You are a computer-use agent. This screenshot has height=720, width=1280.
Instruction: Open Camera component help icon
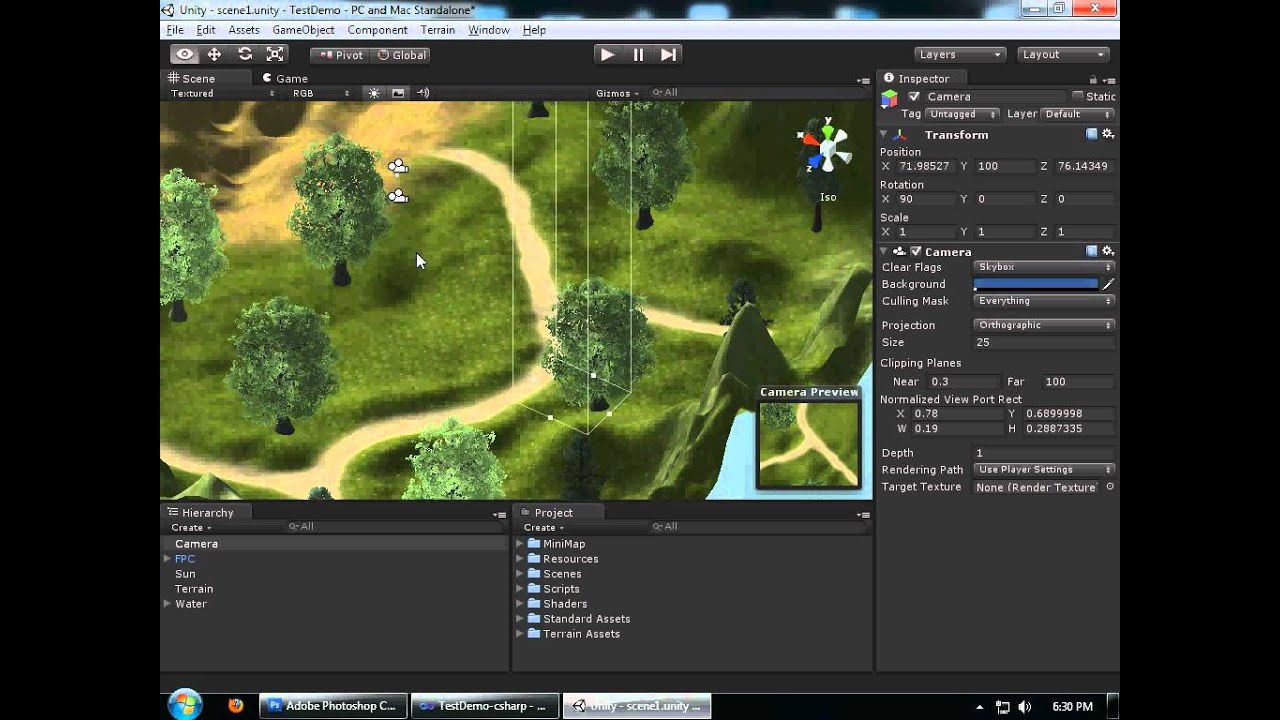tap(1092, 251)
